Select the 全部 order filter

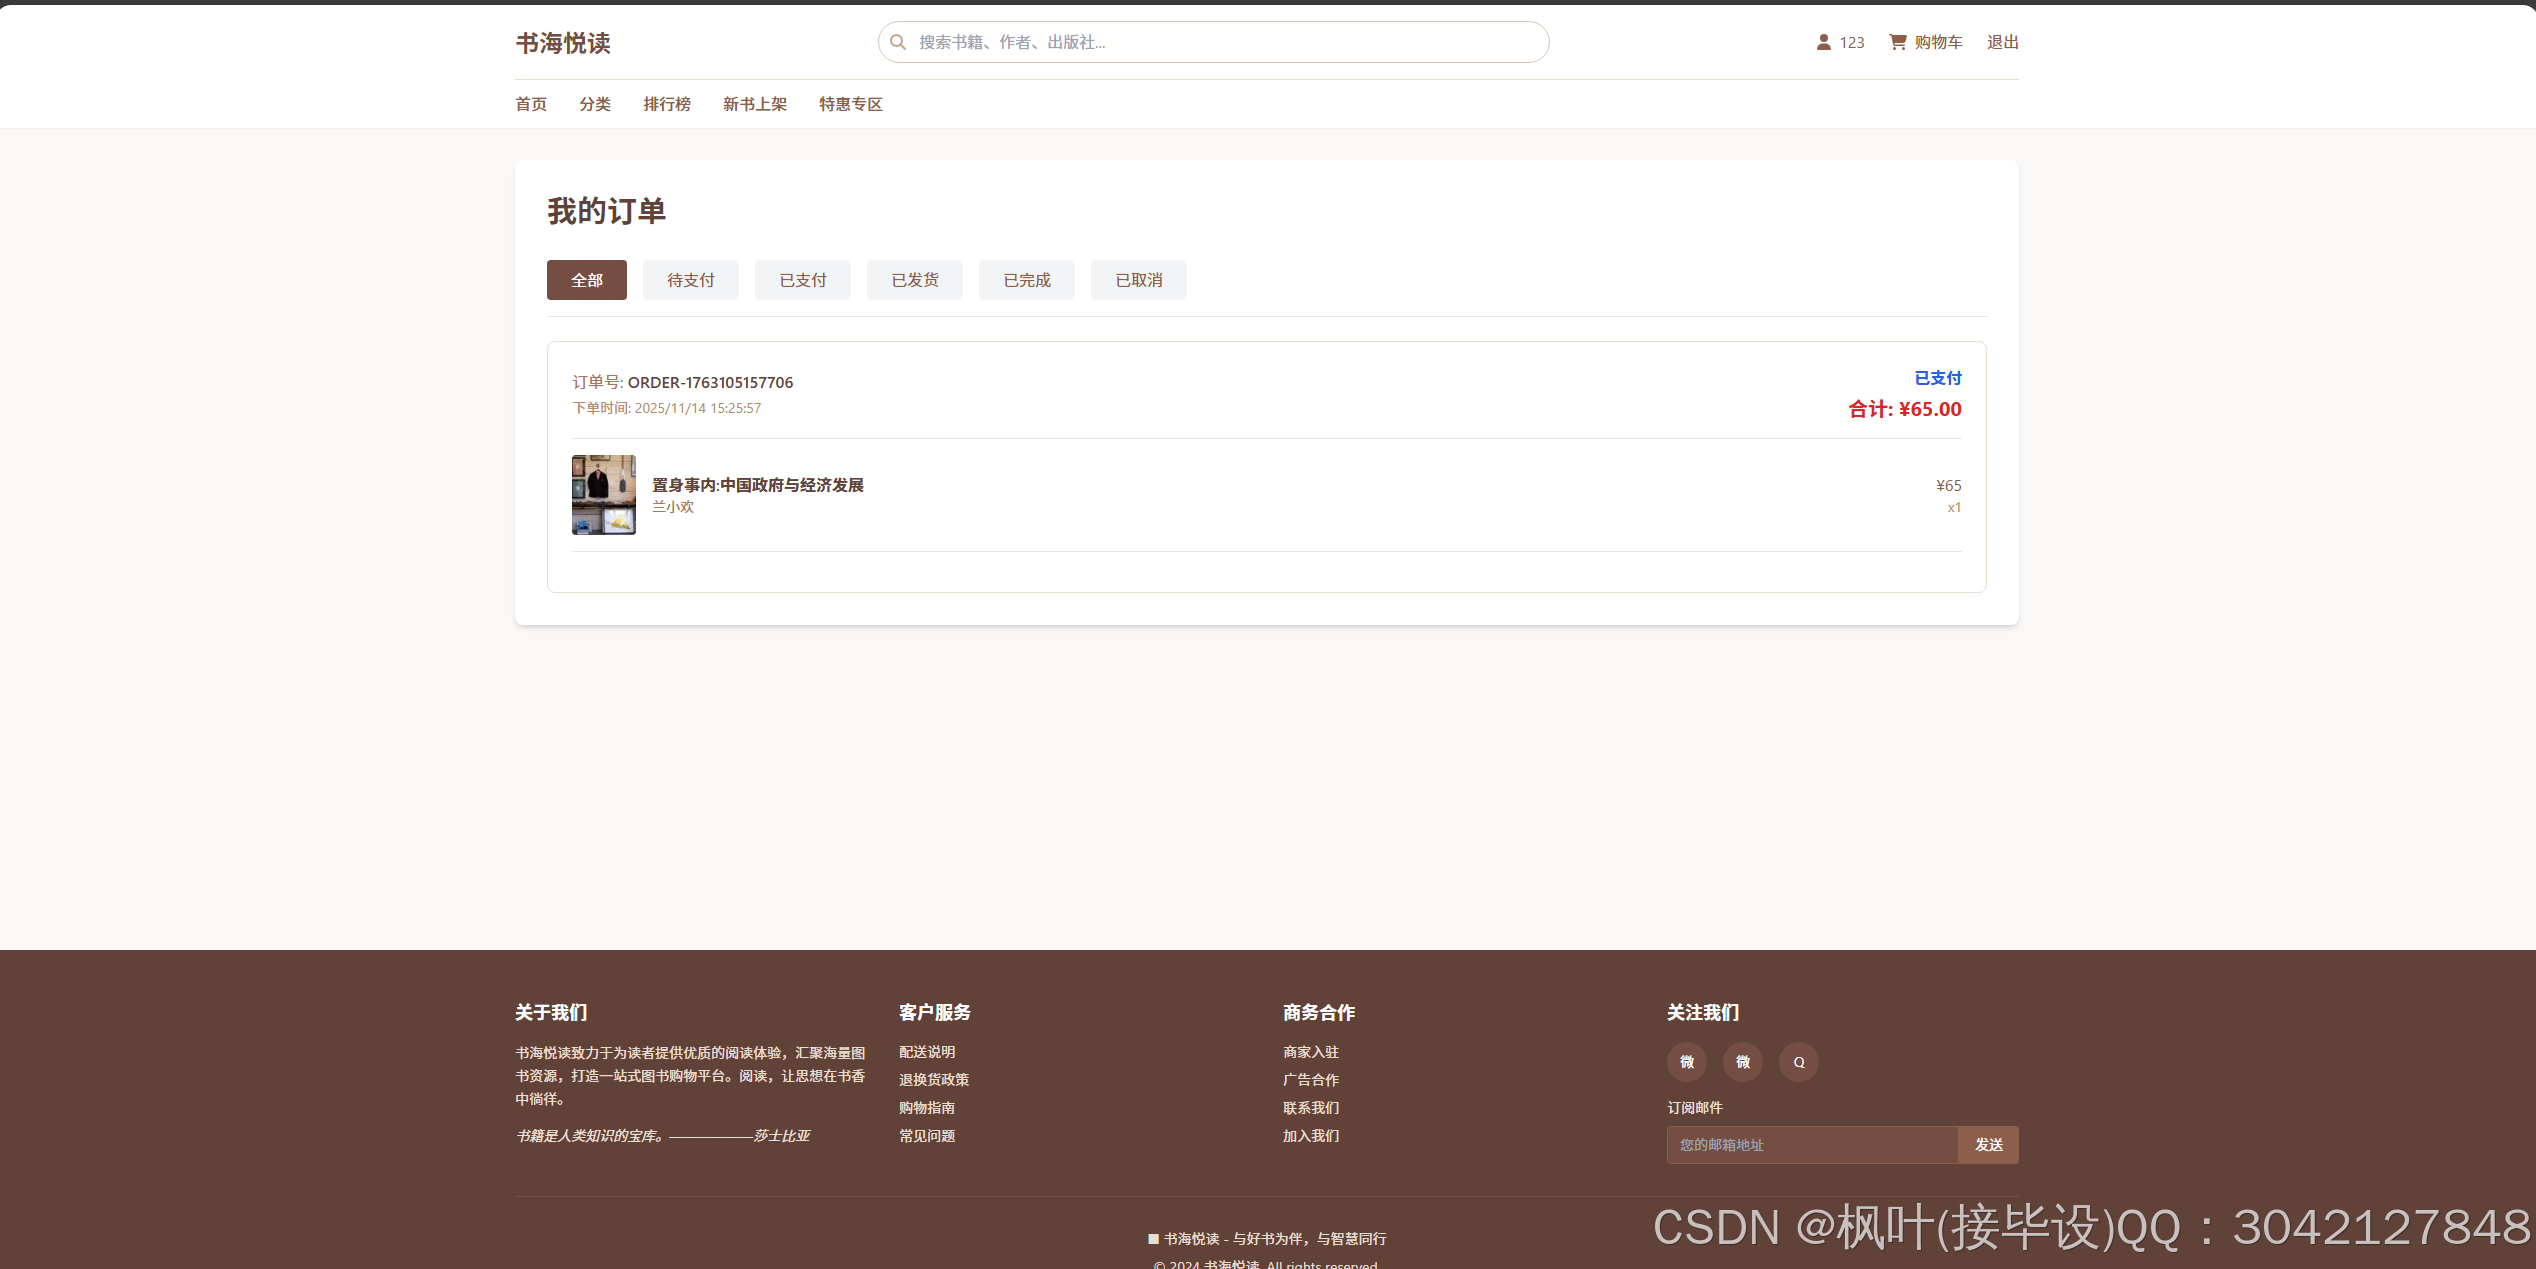pyautogui.click(x=586, y=280)
